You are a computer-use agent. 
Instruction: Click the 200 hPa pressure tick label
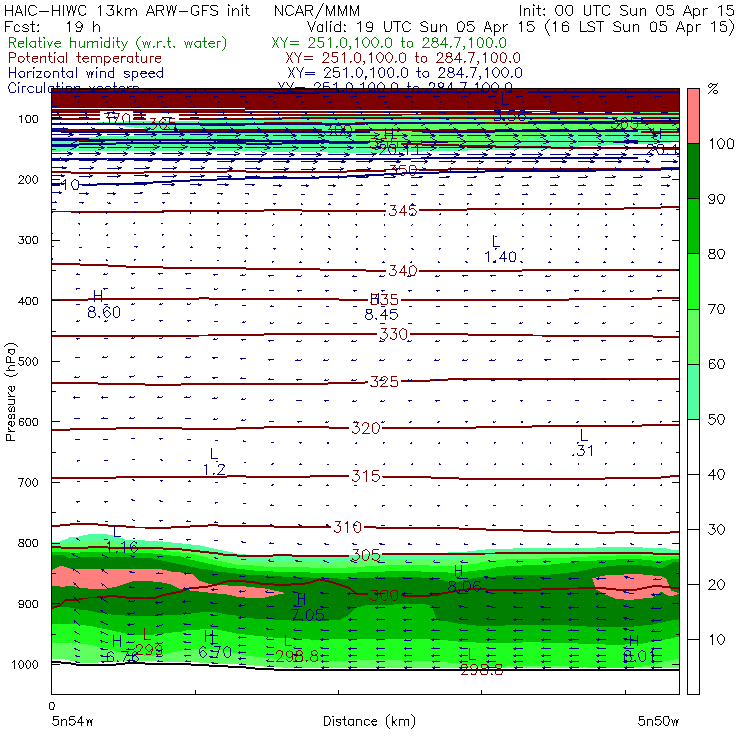tap(28, 179)
